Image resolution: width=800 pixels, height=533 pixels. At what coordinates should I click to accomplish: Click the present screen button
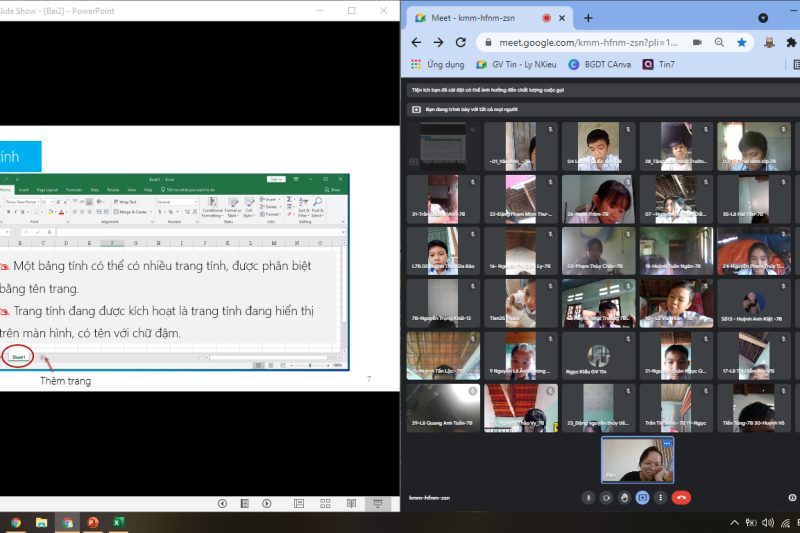[643, 497]
